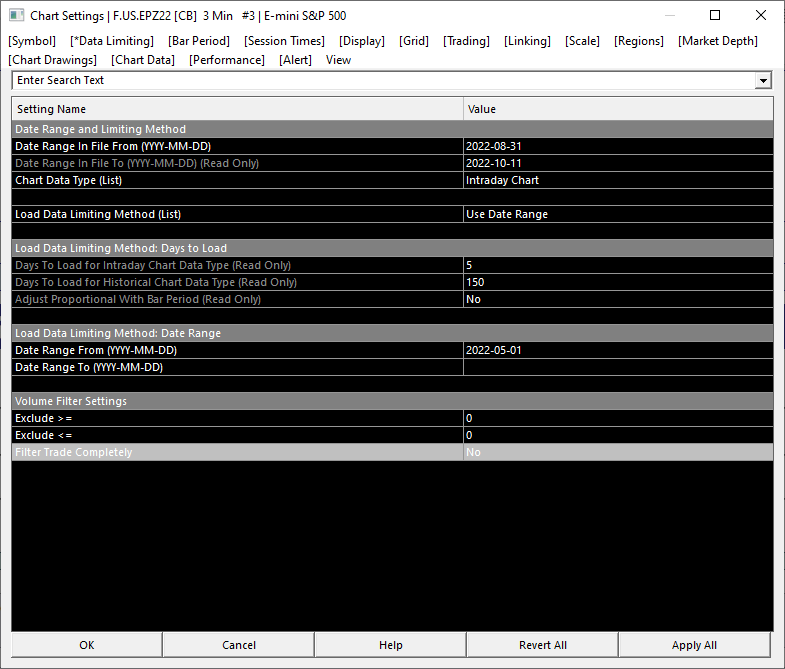This screenshot has width=785, height=669.
Task: Switch to the [Bar Period] tab
Action: point(199,41)
